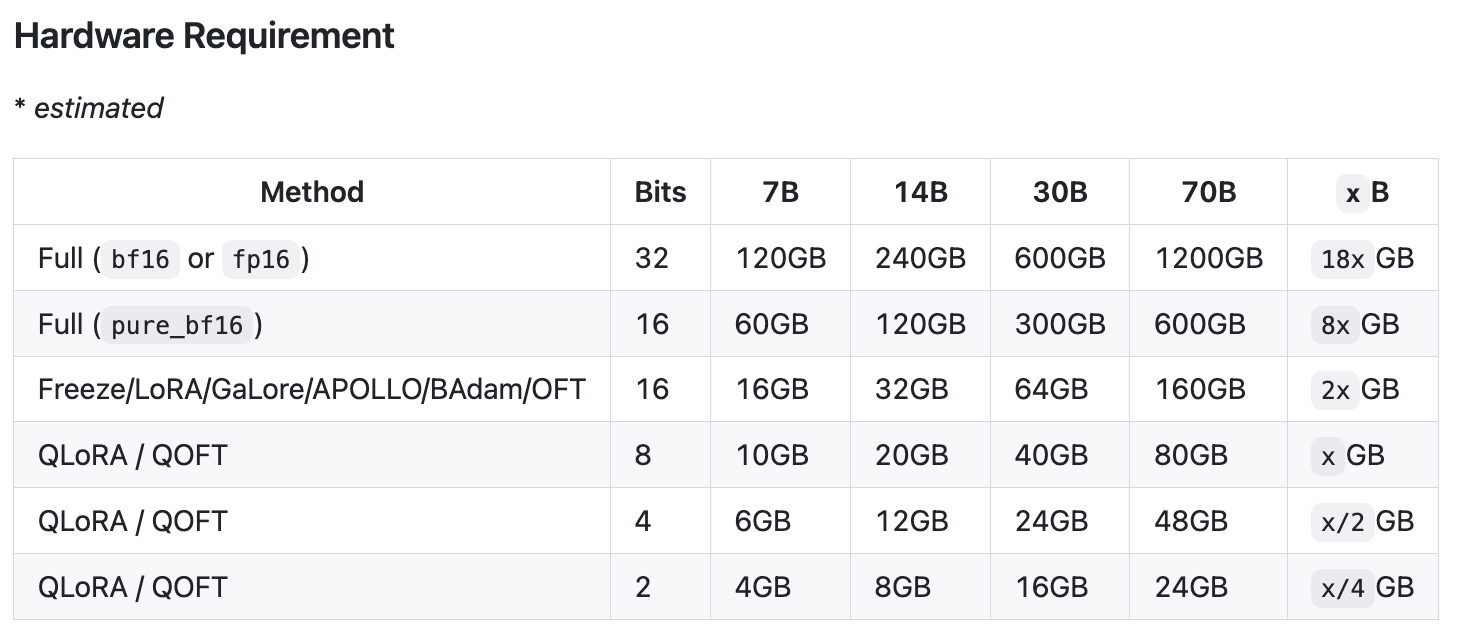Click the x/2 GB cell

pos(1366,521)
